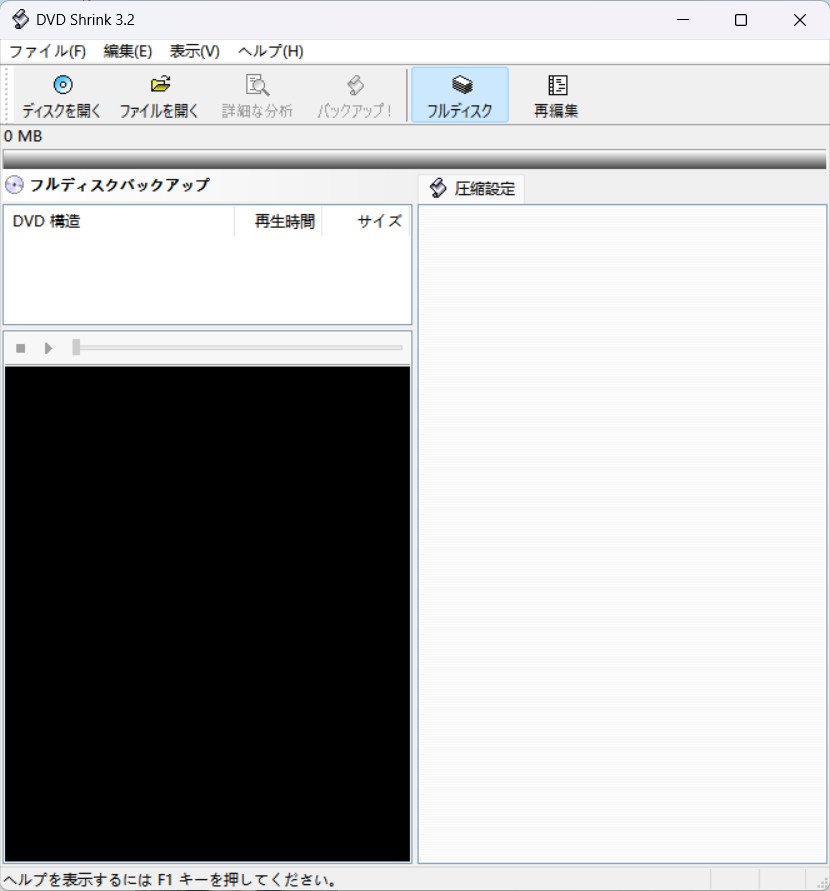Click the DVD Shrink app icon in title bar
This screenshot has width=830, height=891.
20,19
